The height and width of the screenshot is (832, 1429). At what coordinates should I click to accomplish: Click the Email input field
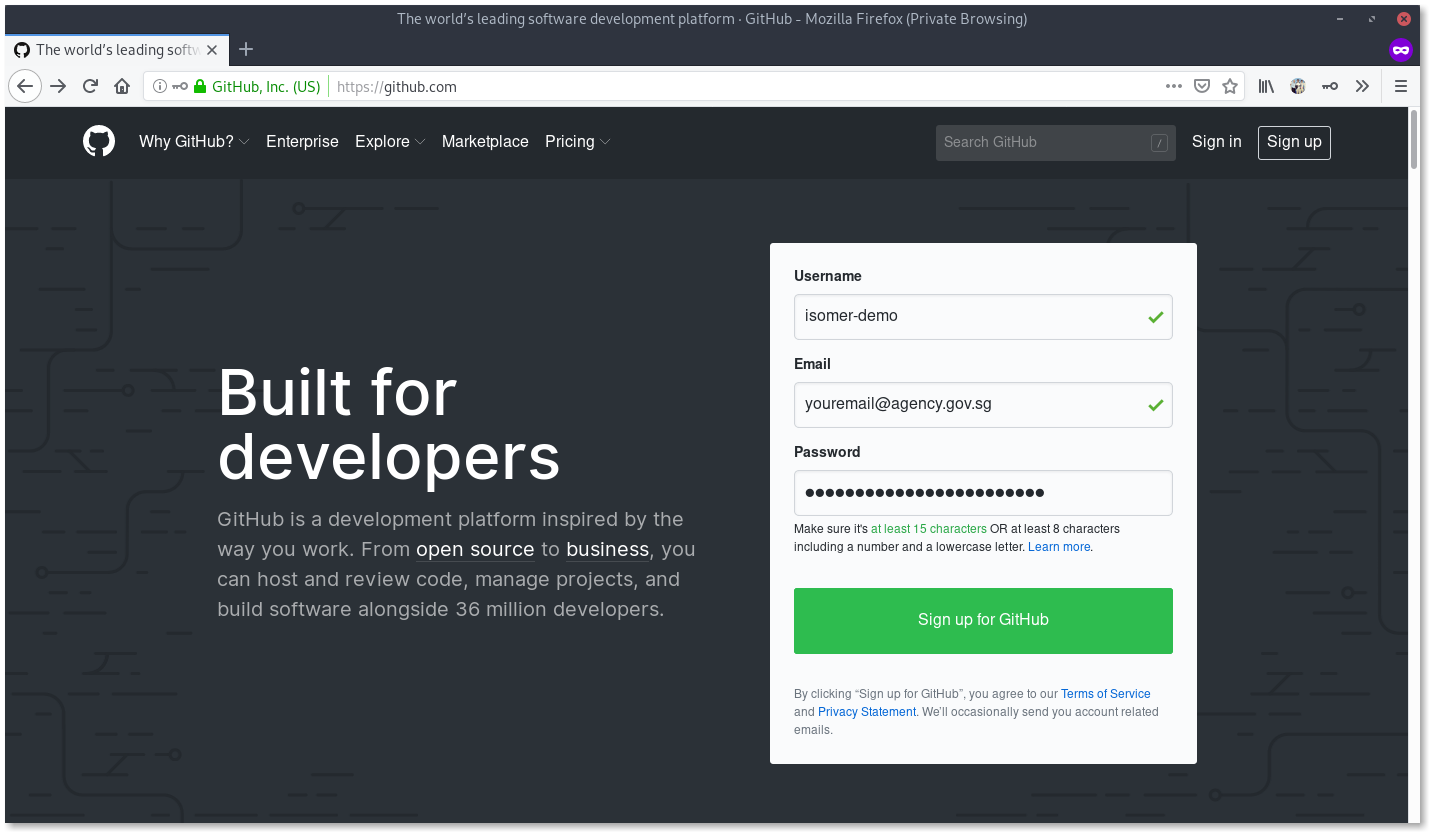(x=983, y=404)
